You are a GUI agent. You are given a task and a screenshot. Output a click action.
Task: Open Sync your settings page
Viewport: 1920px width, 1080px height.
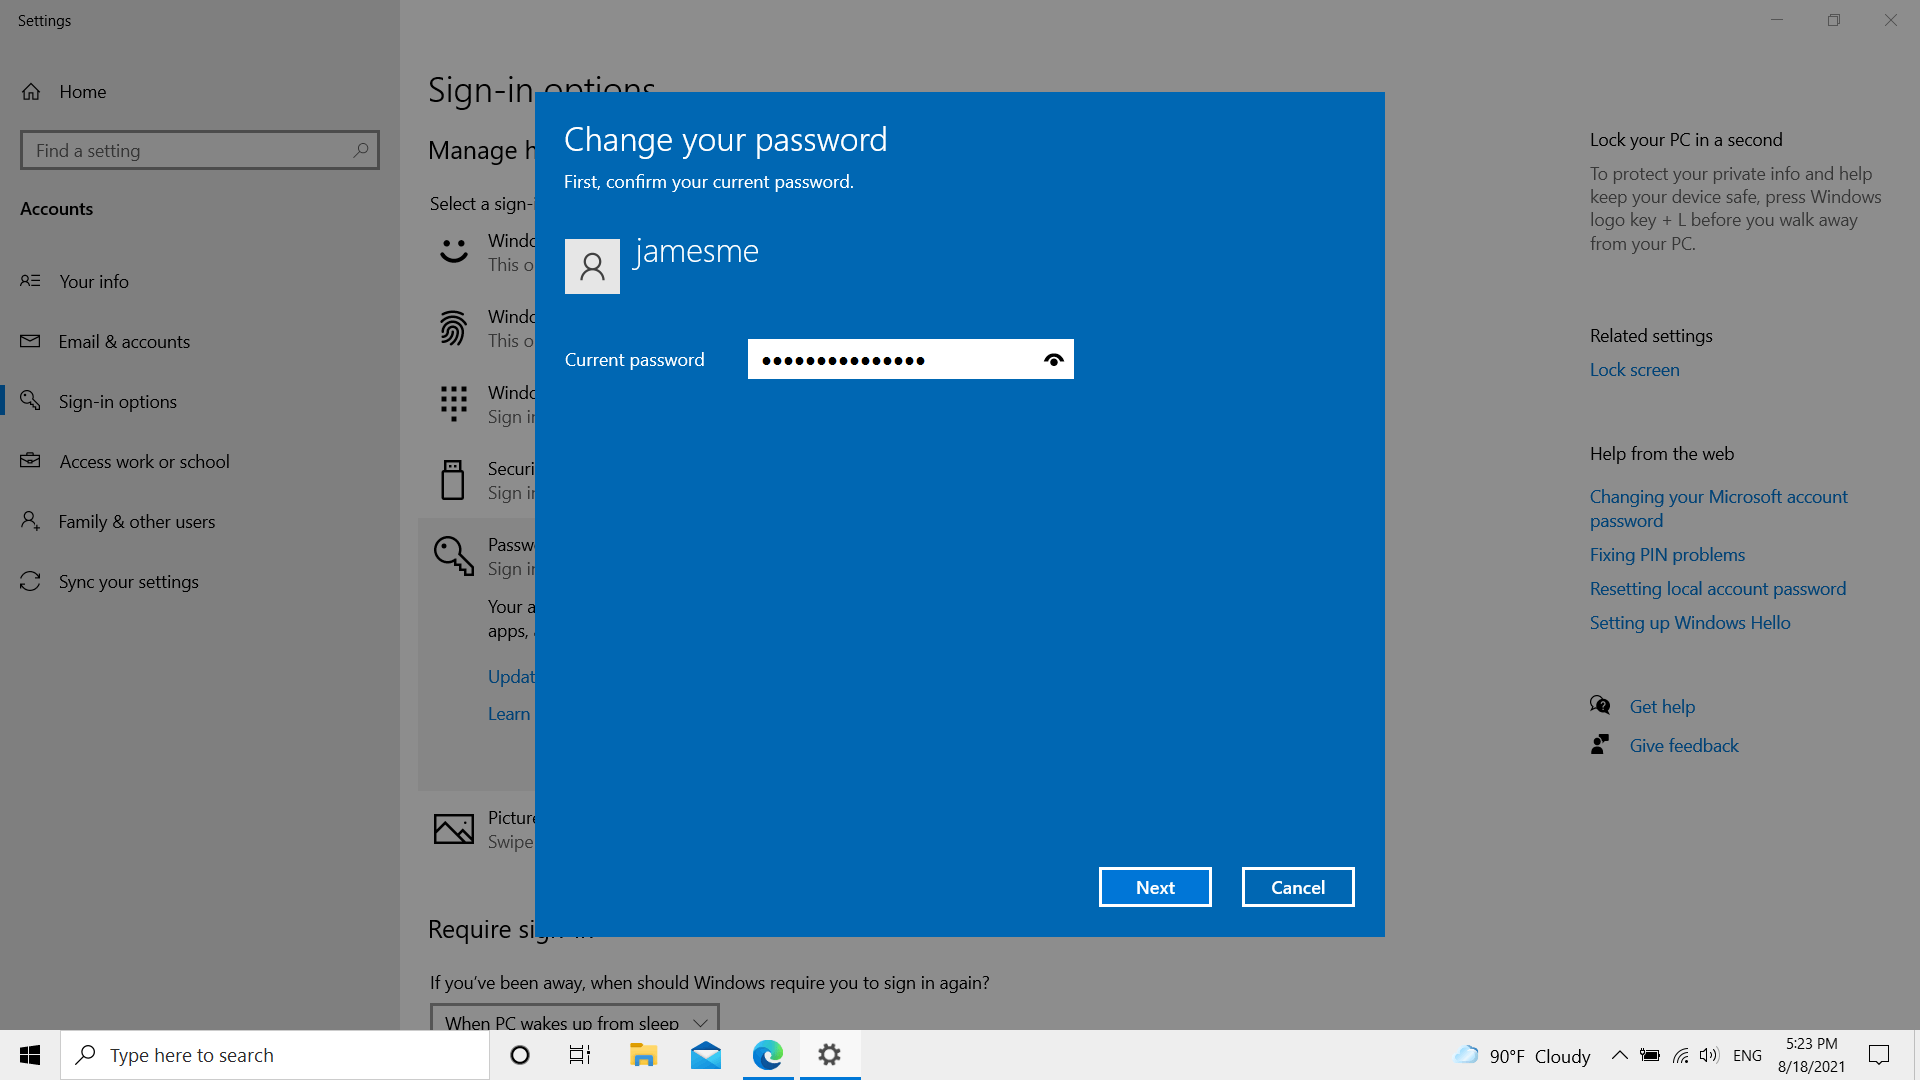coord(128,582)
